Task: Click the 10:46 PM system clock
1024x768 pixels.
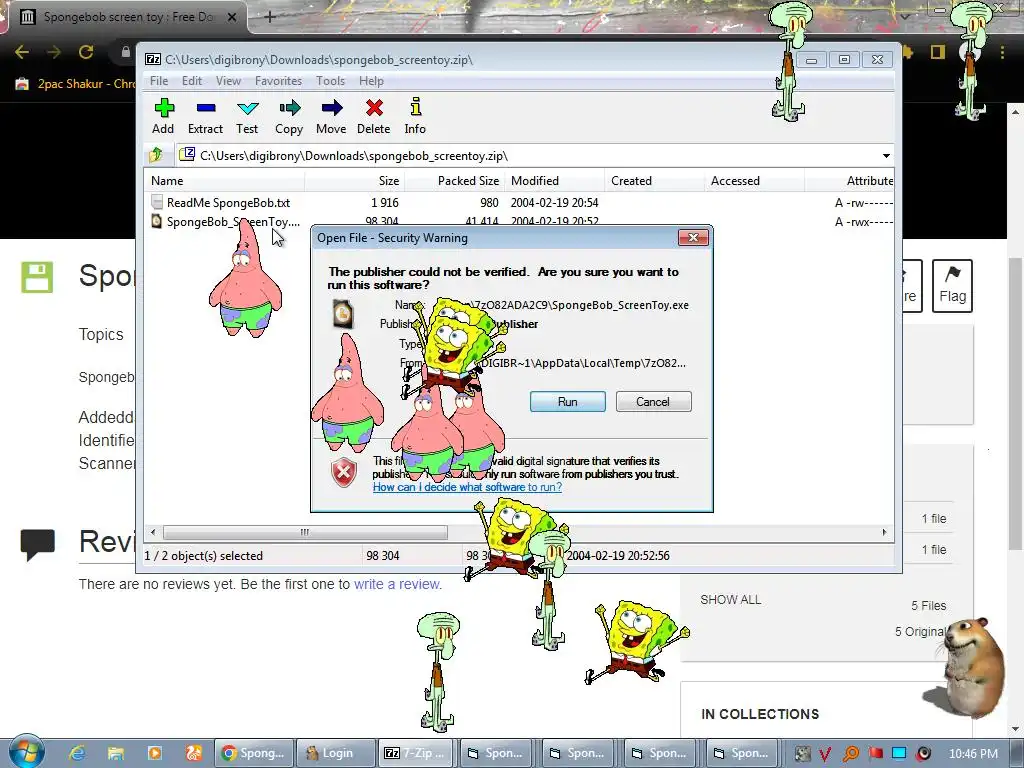Action: [x=973, y=754]
